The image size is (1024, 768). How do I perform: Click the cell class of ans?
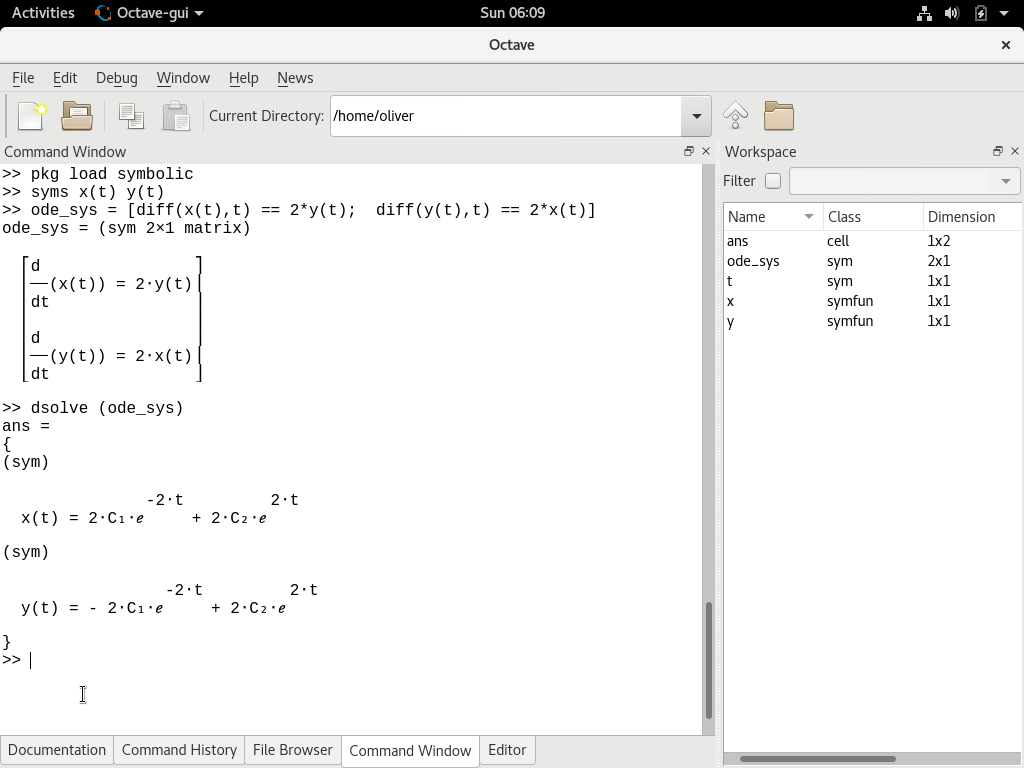pos(838,241)
